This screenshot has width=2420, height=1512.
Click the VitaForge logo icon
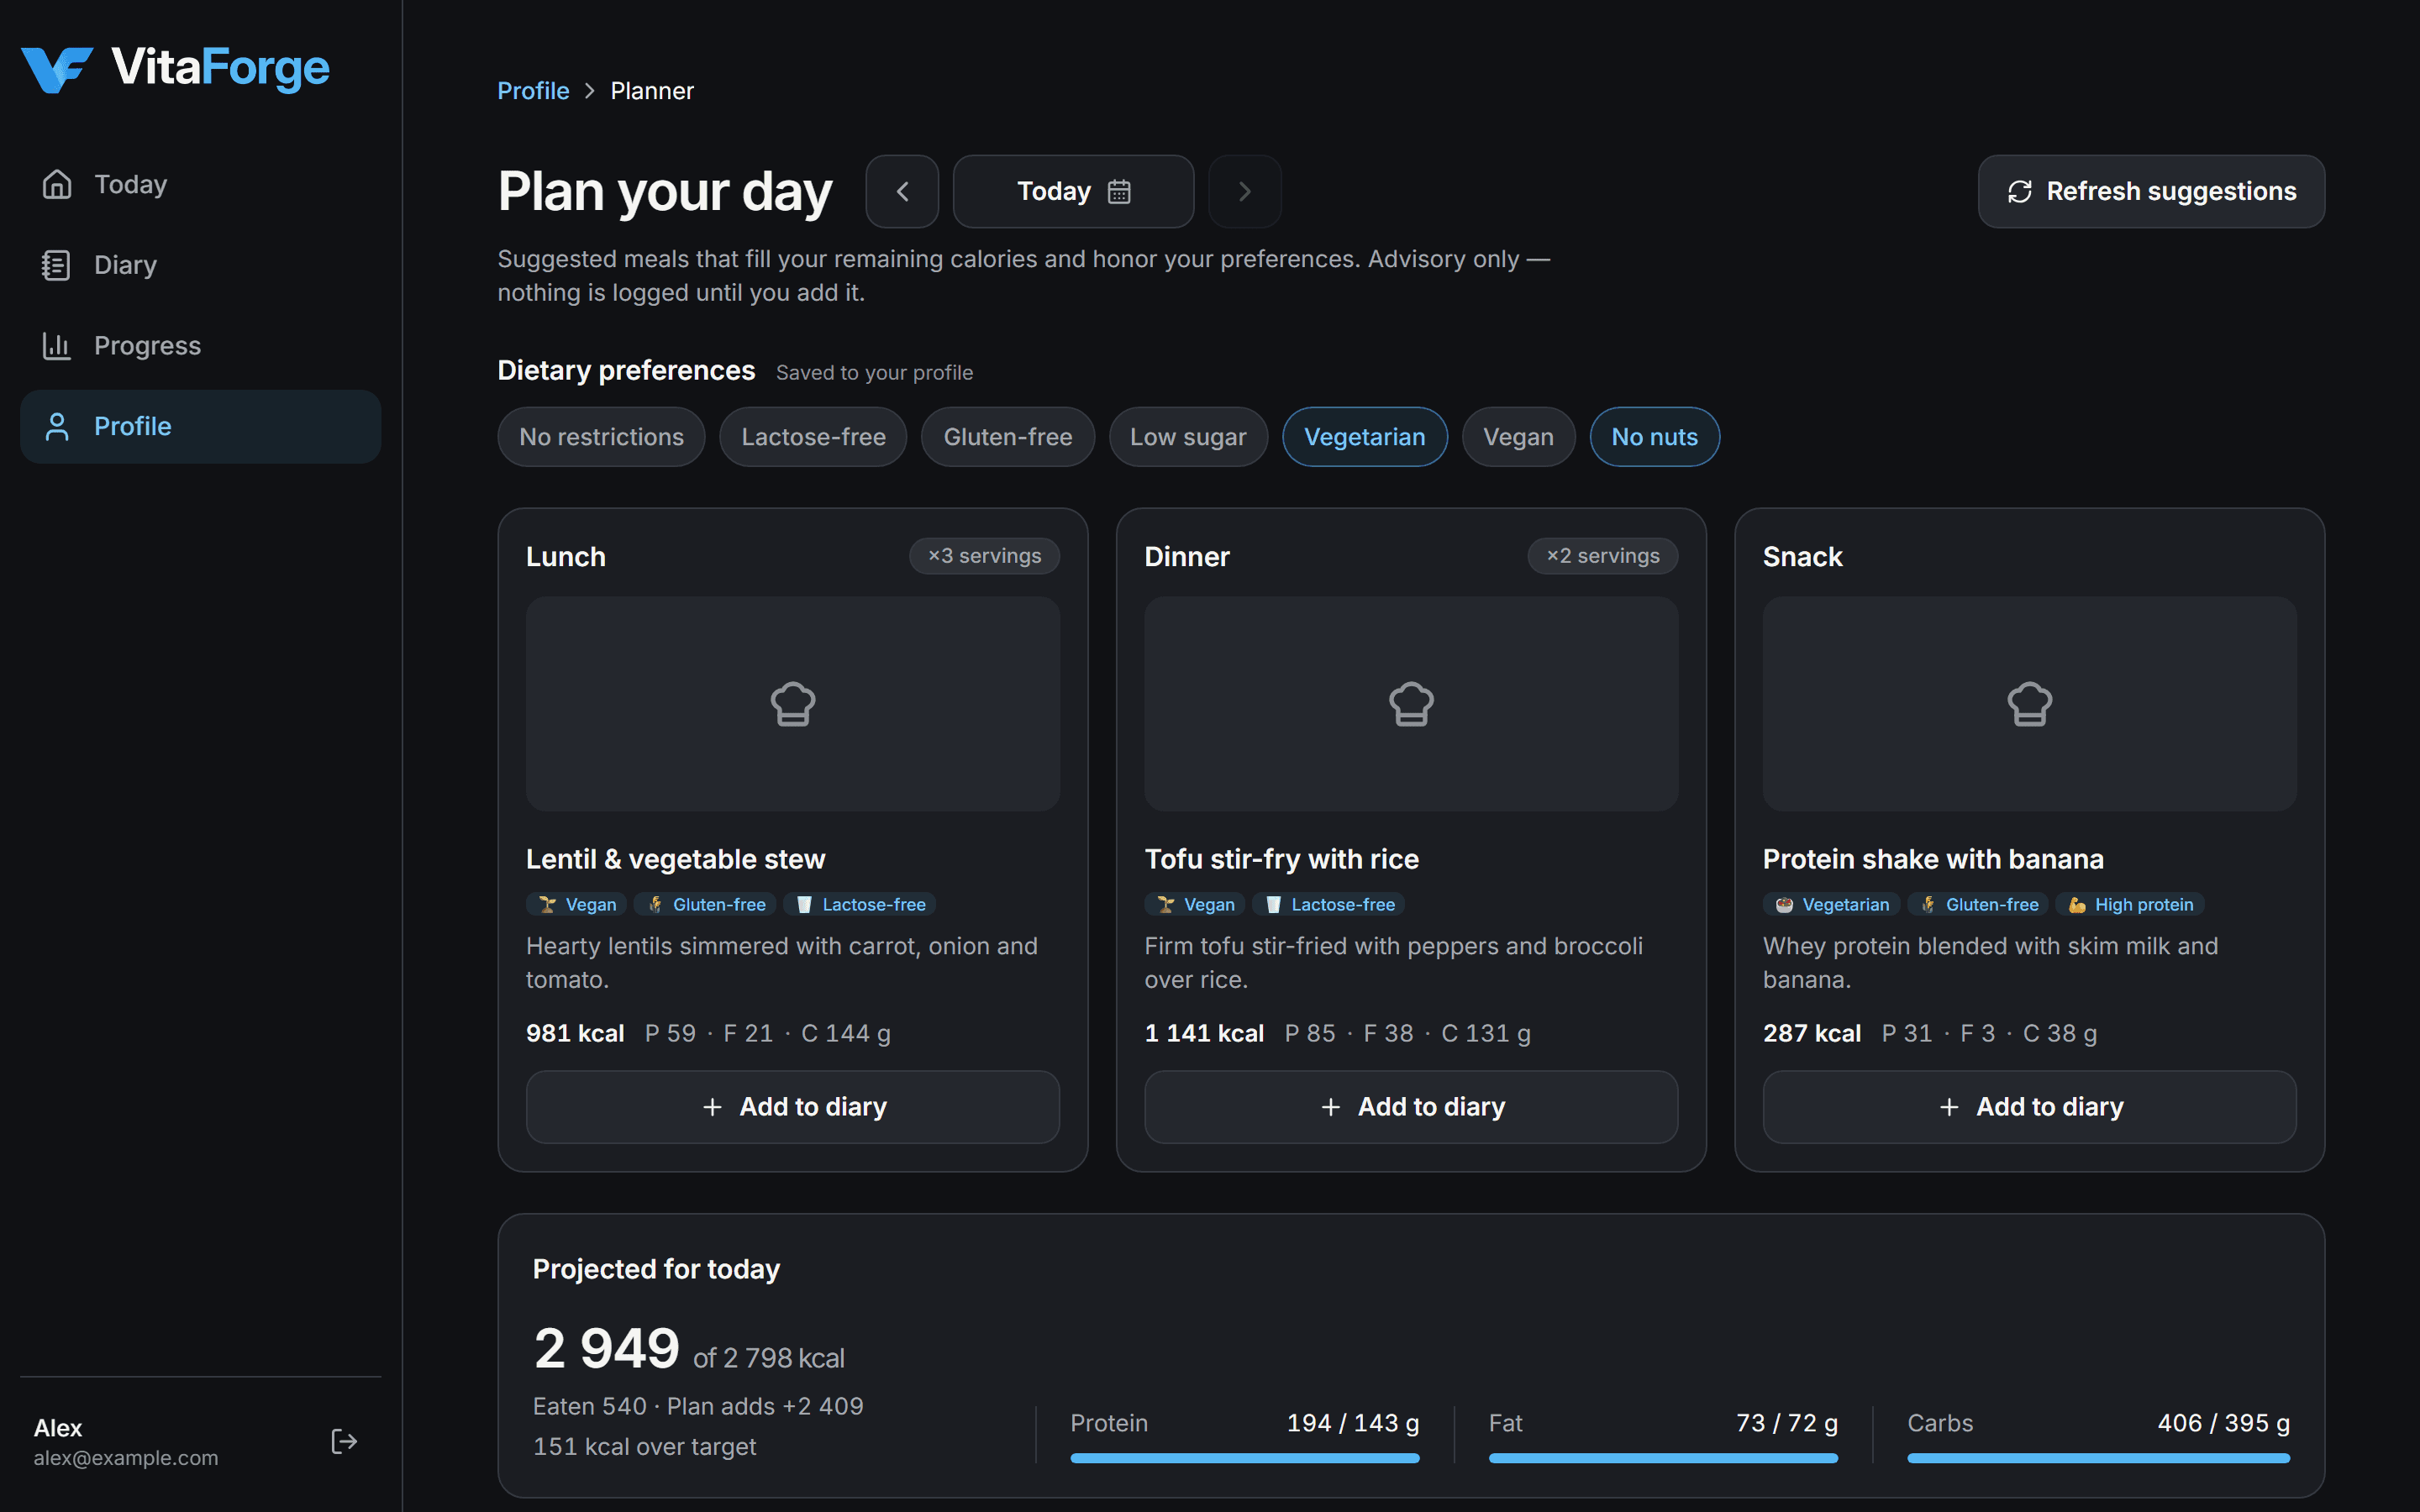pos(57,69)
